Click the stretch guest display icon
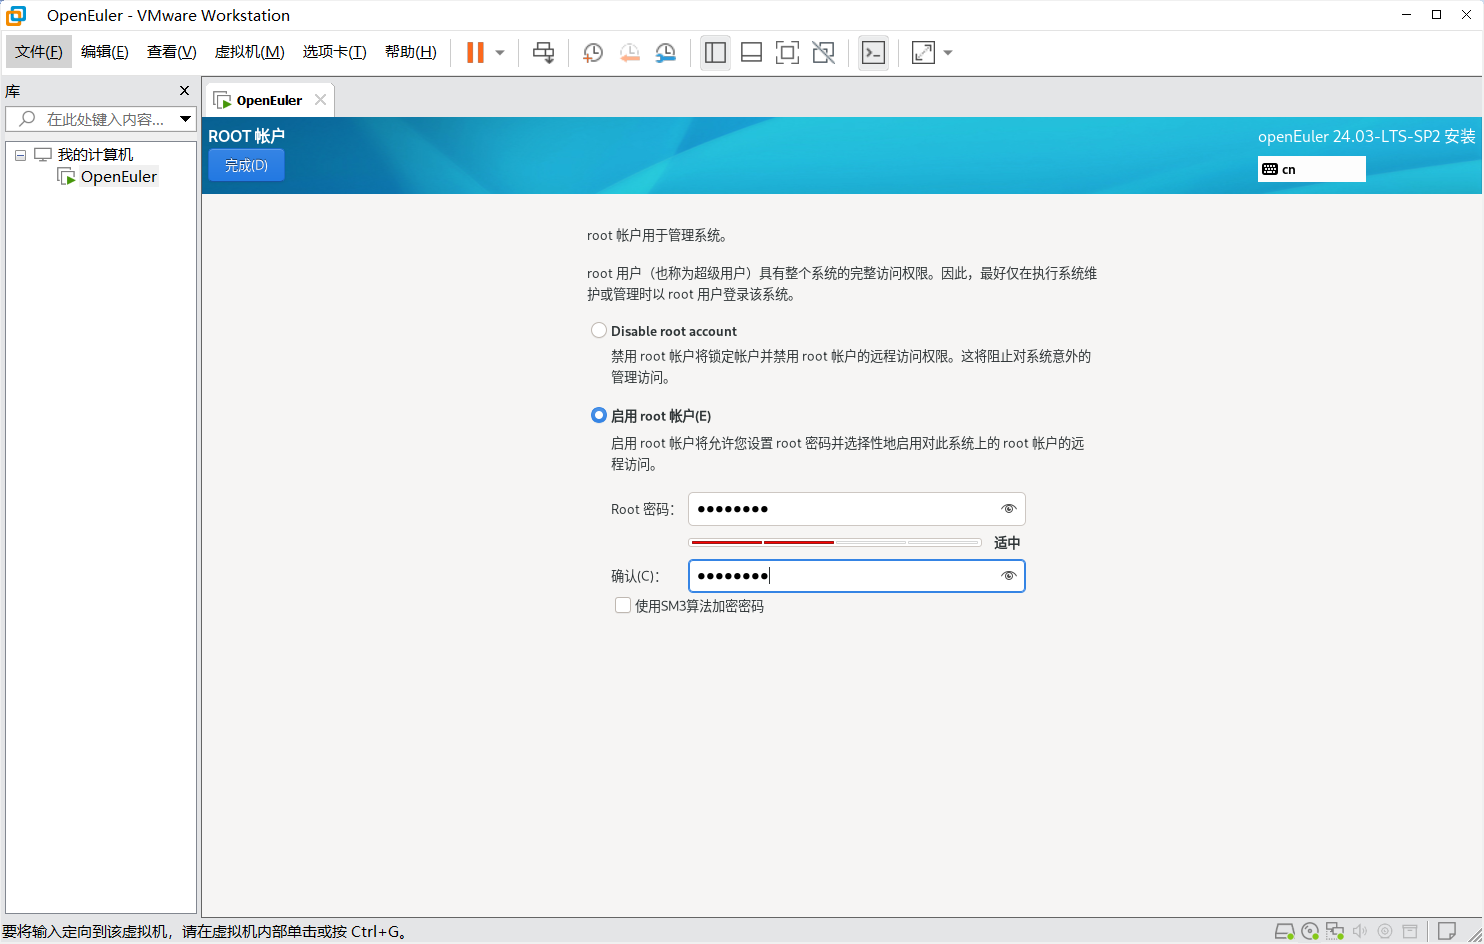This screenshot has width=1484, height=944. coord(923,53)
